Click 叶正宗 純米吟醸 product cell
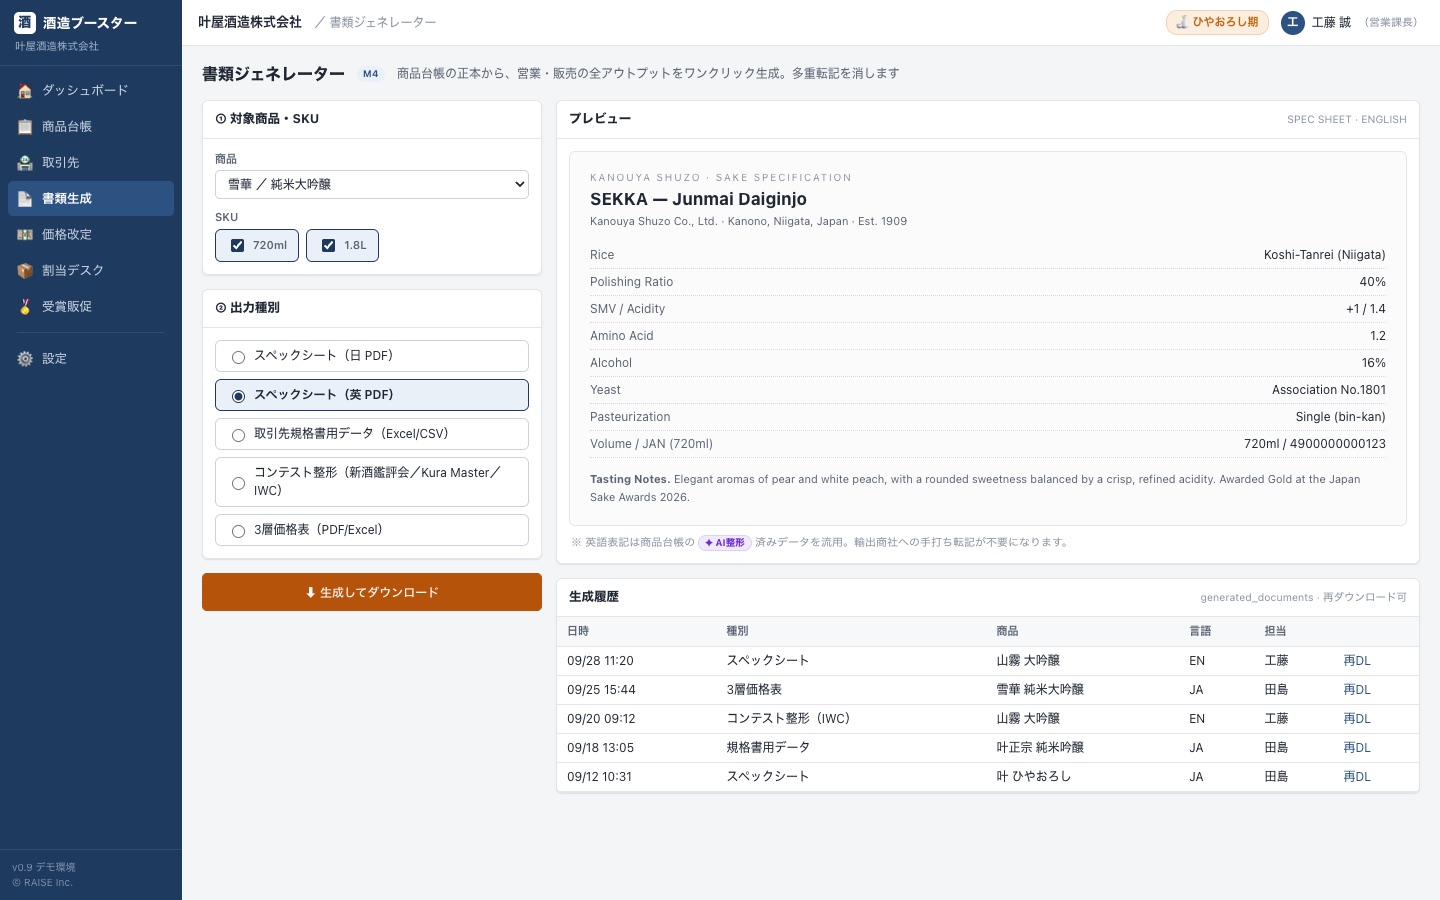Screen dimensions: 1440x900 [1040, 748]
